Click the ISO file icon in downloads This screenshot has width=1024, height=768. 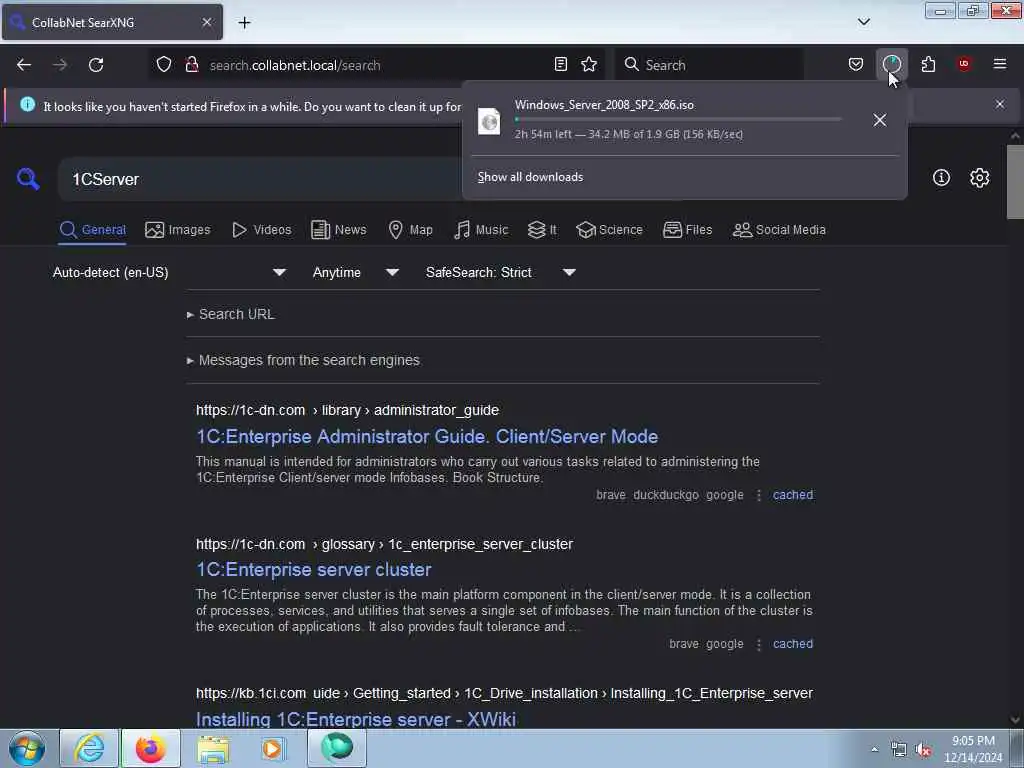coord(489,121)
